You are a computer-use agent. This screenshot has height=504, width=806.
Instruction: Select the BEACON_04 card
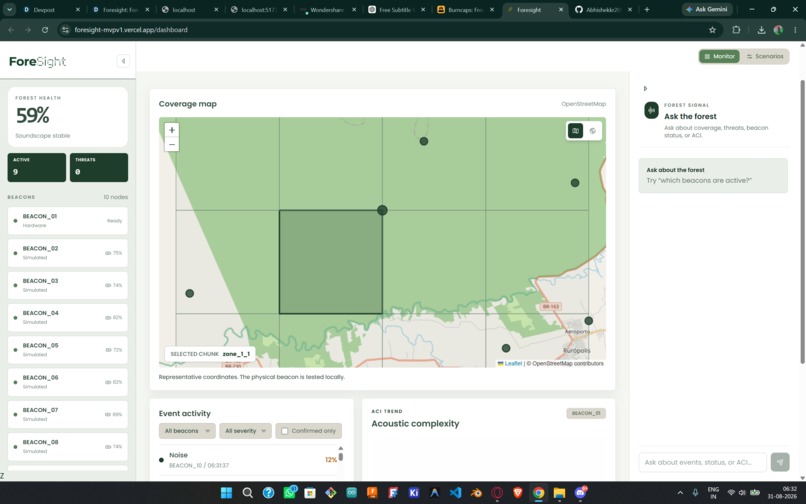click(68, 317)
